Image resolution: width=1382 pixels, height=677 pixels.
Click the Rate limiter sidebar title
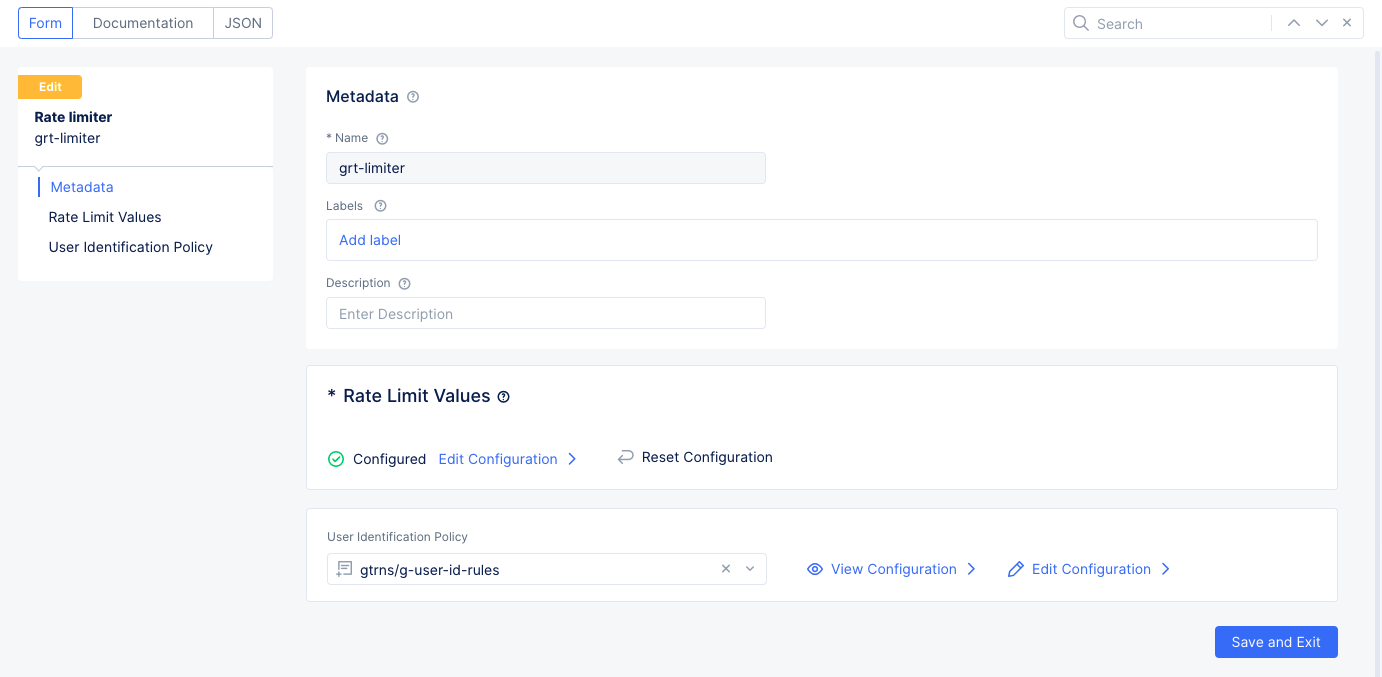point(73,117)
